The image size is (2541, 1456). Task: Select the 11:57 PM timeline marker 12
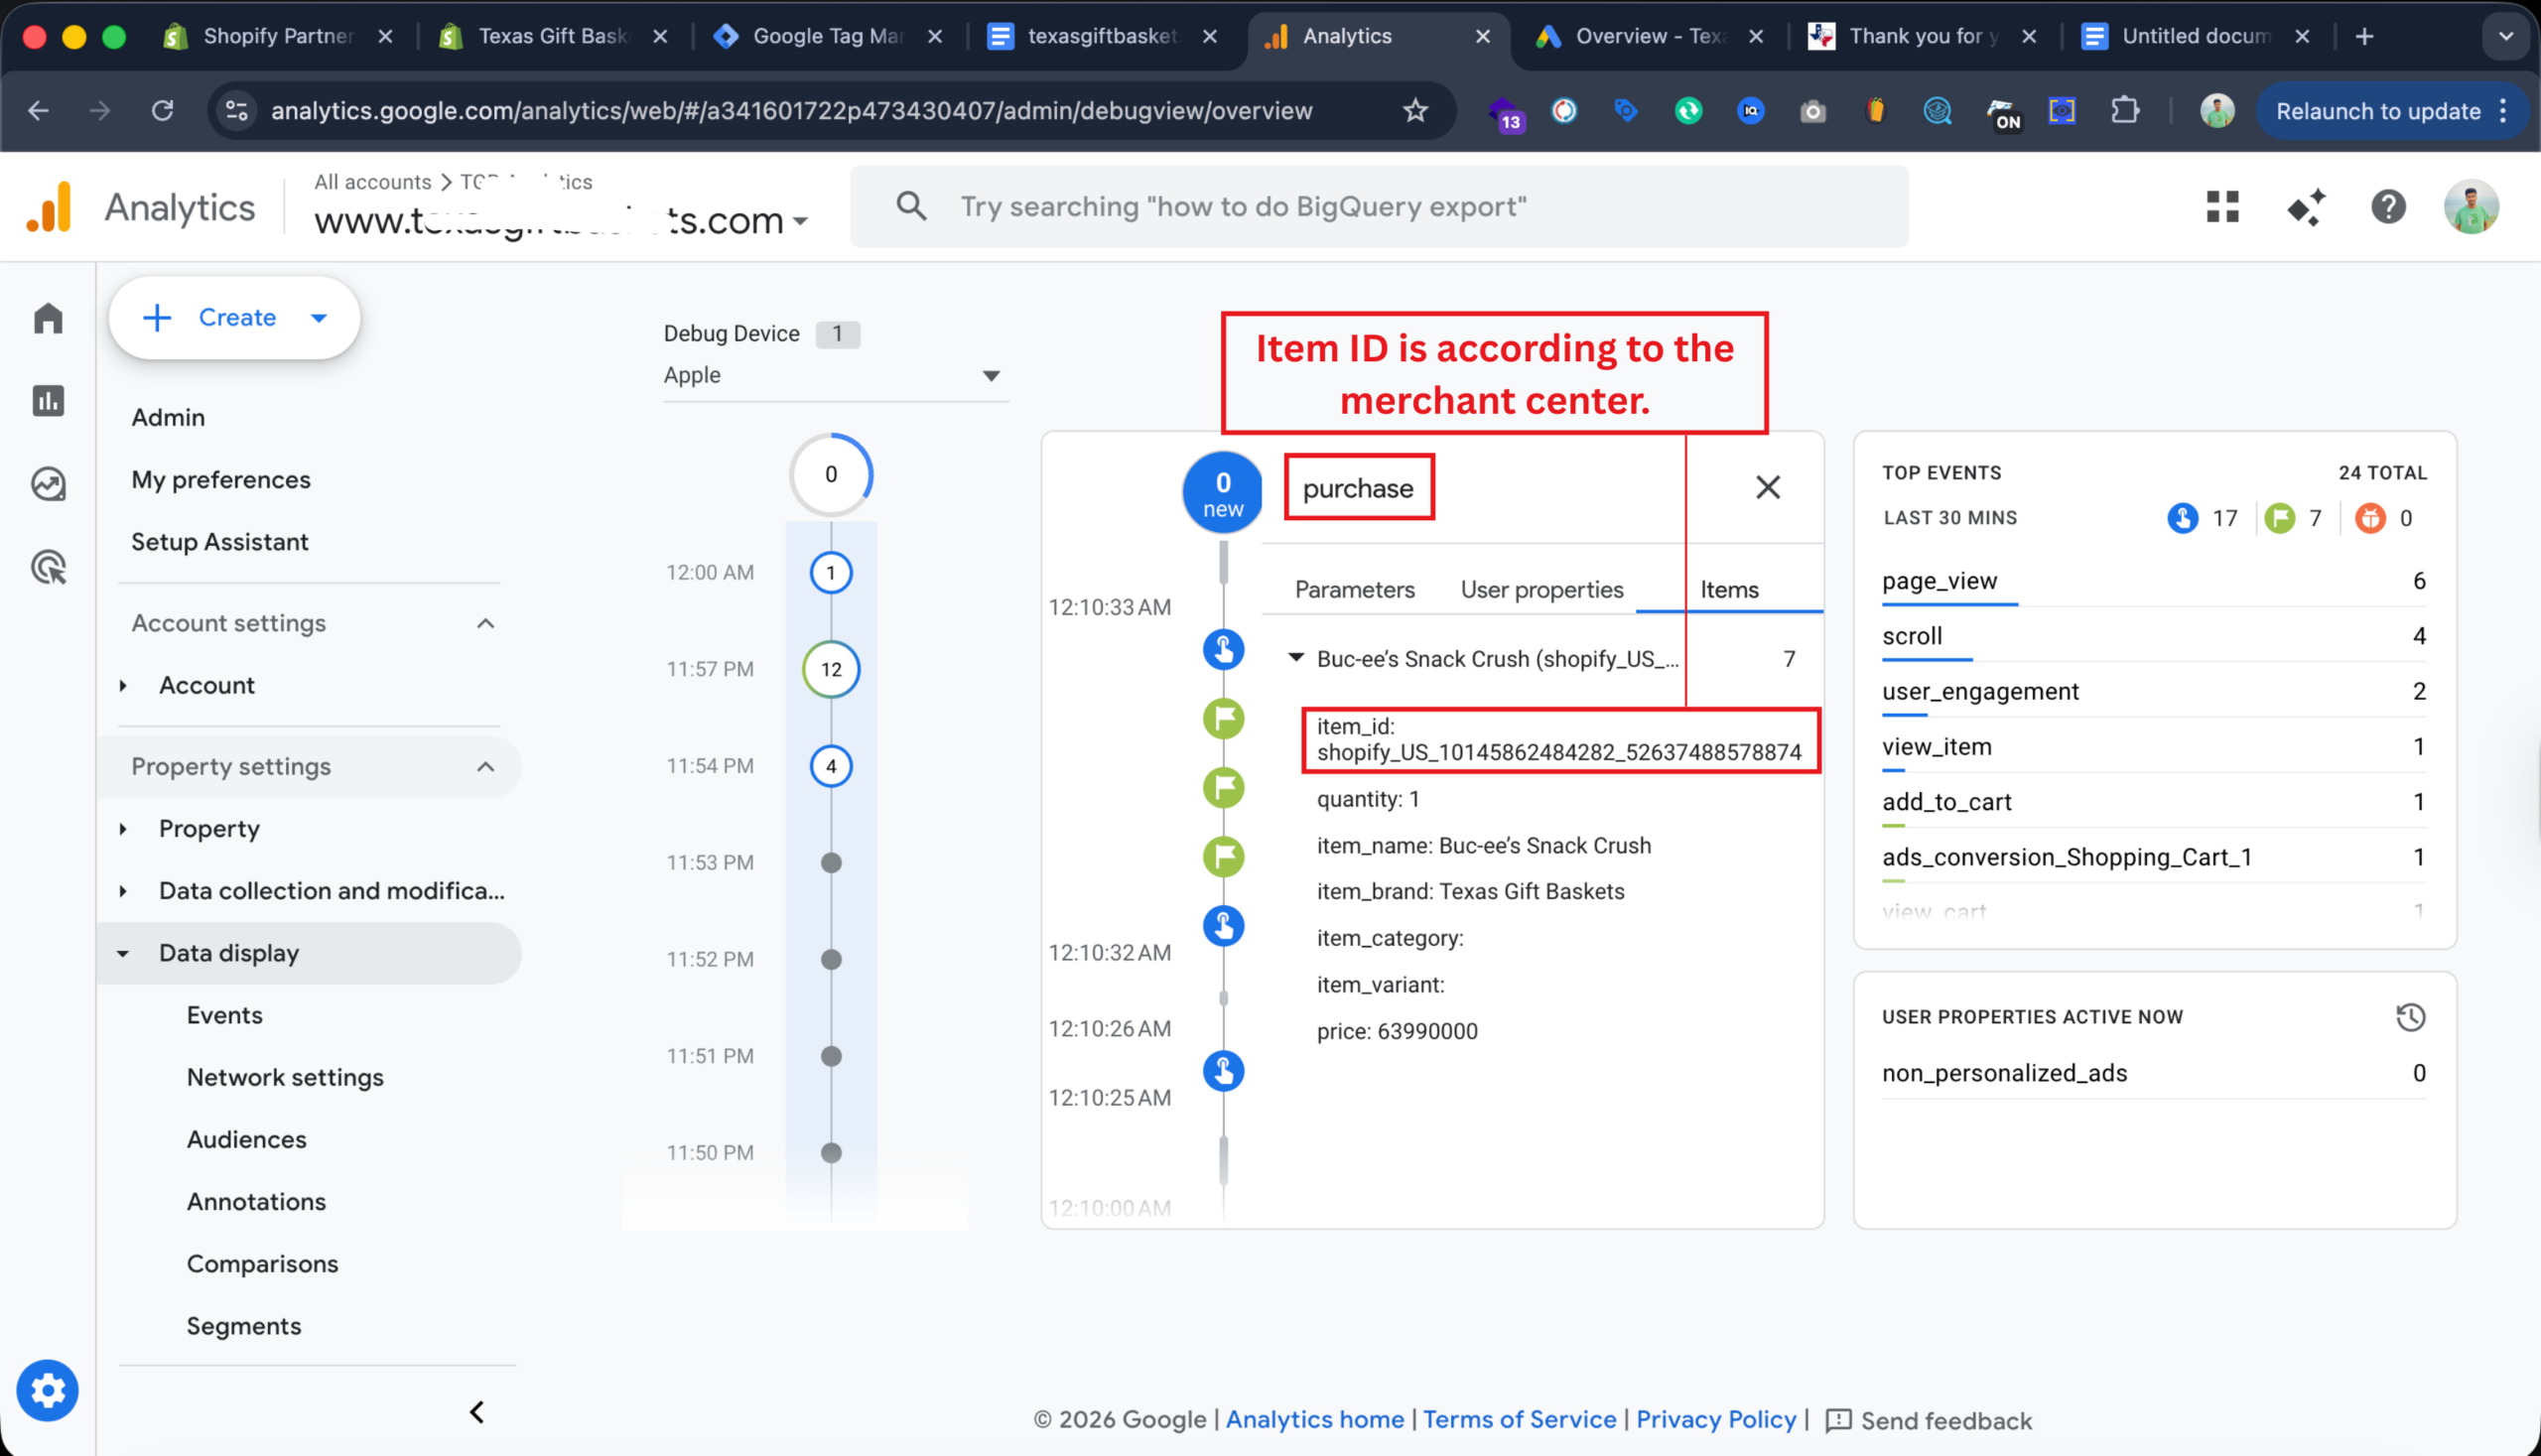tap(831, 669)
